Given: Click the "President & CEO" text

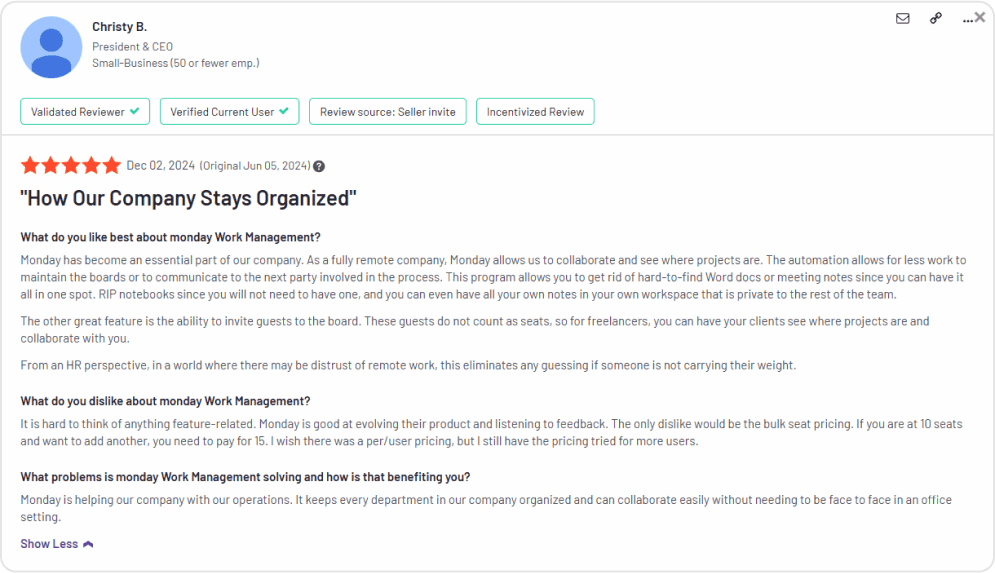Looking at the screenshot, I should pos(132,46).
